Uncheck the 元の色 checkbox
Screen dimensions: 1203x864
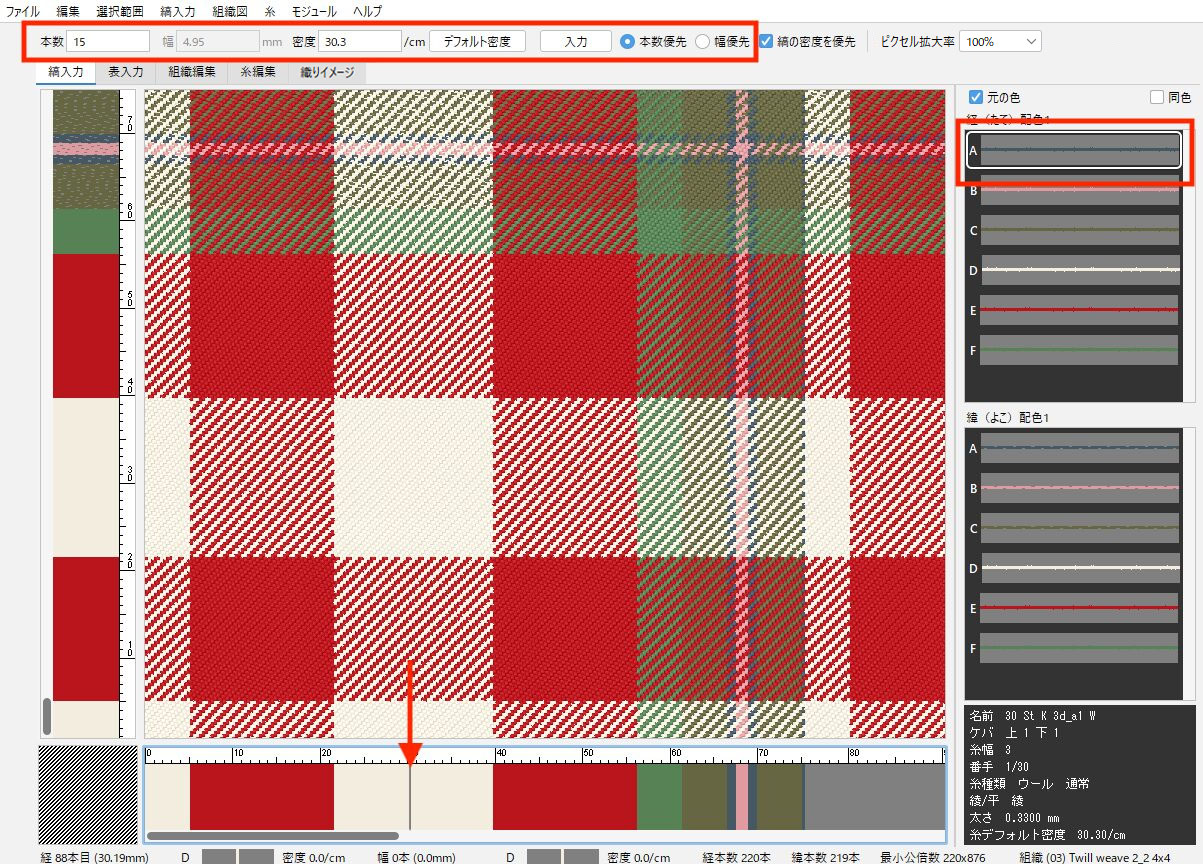(977, 97)
